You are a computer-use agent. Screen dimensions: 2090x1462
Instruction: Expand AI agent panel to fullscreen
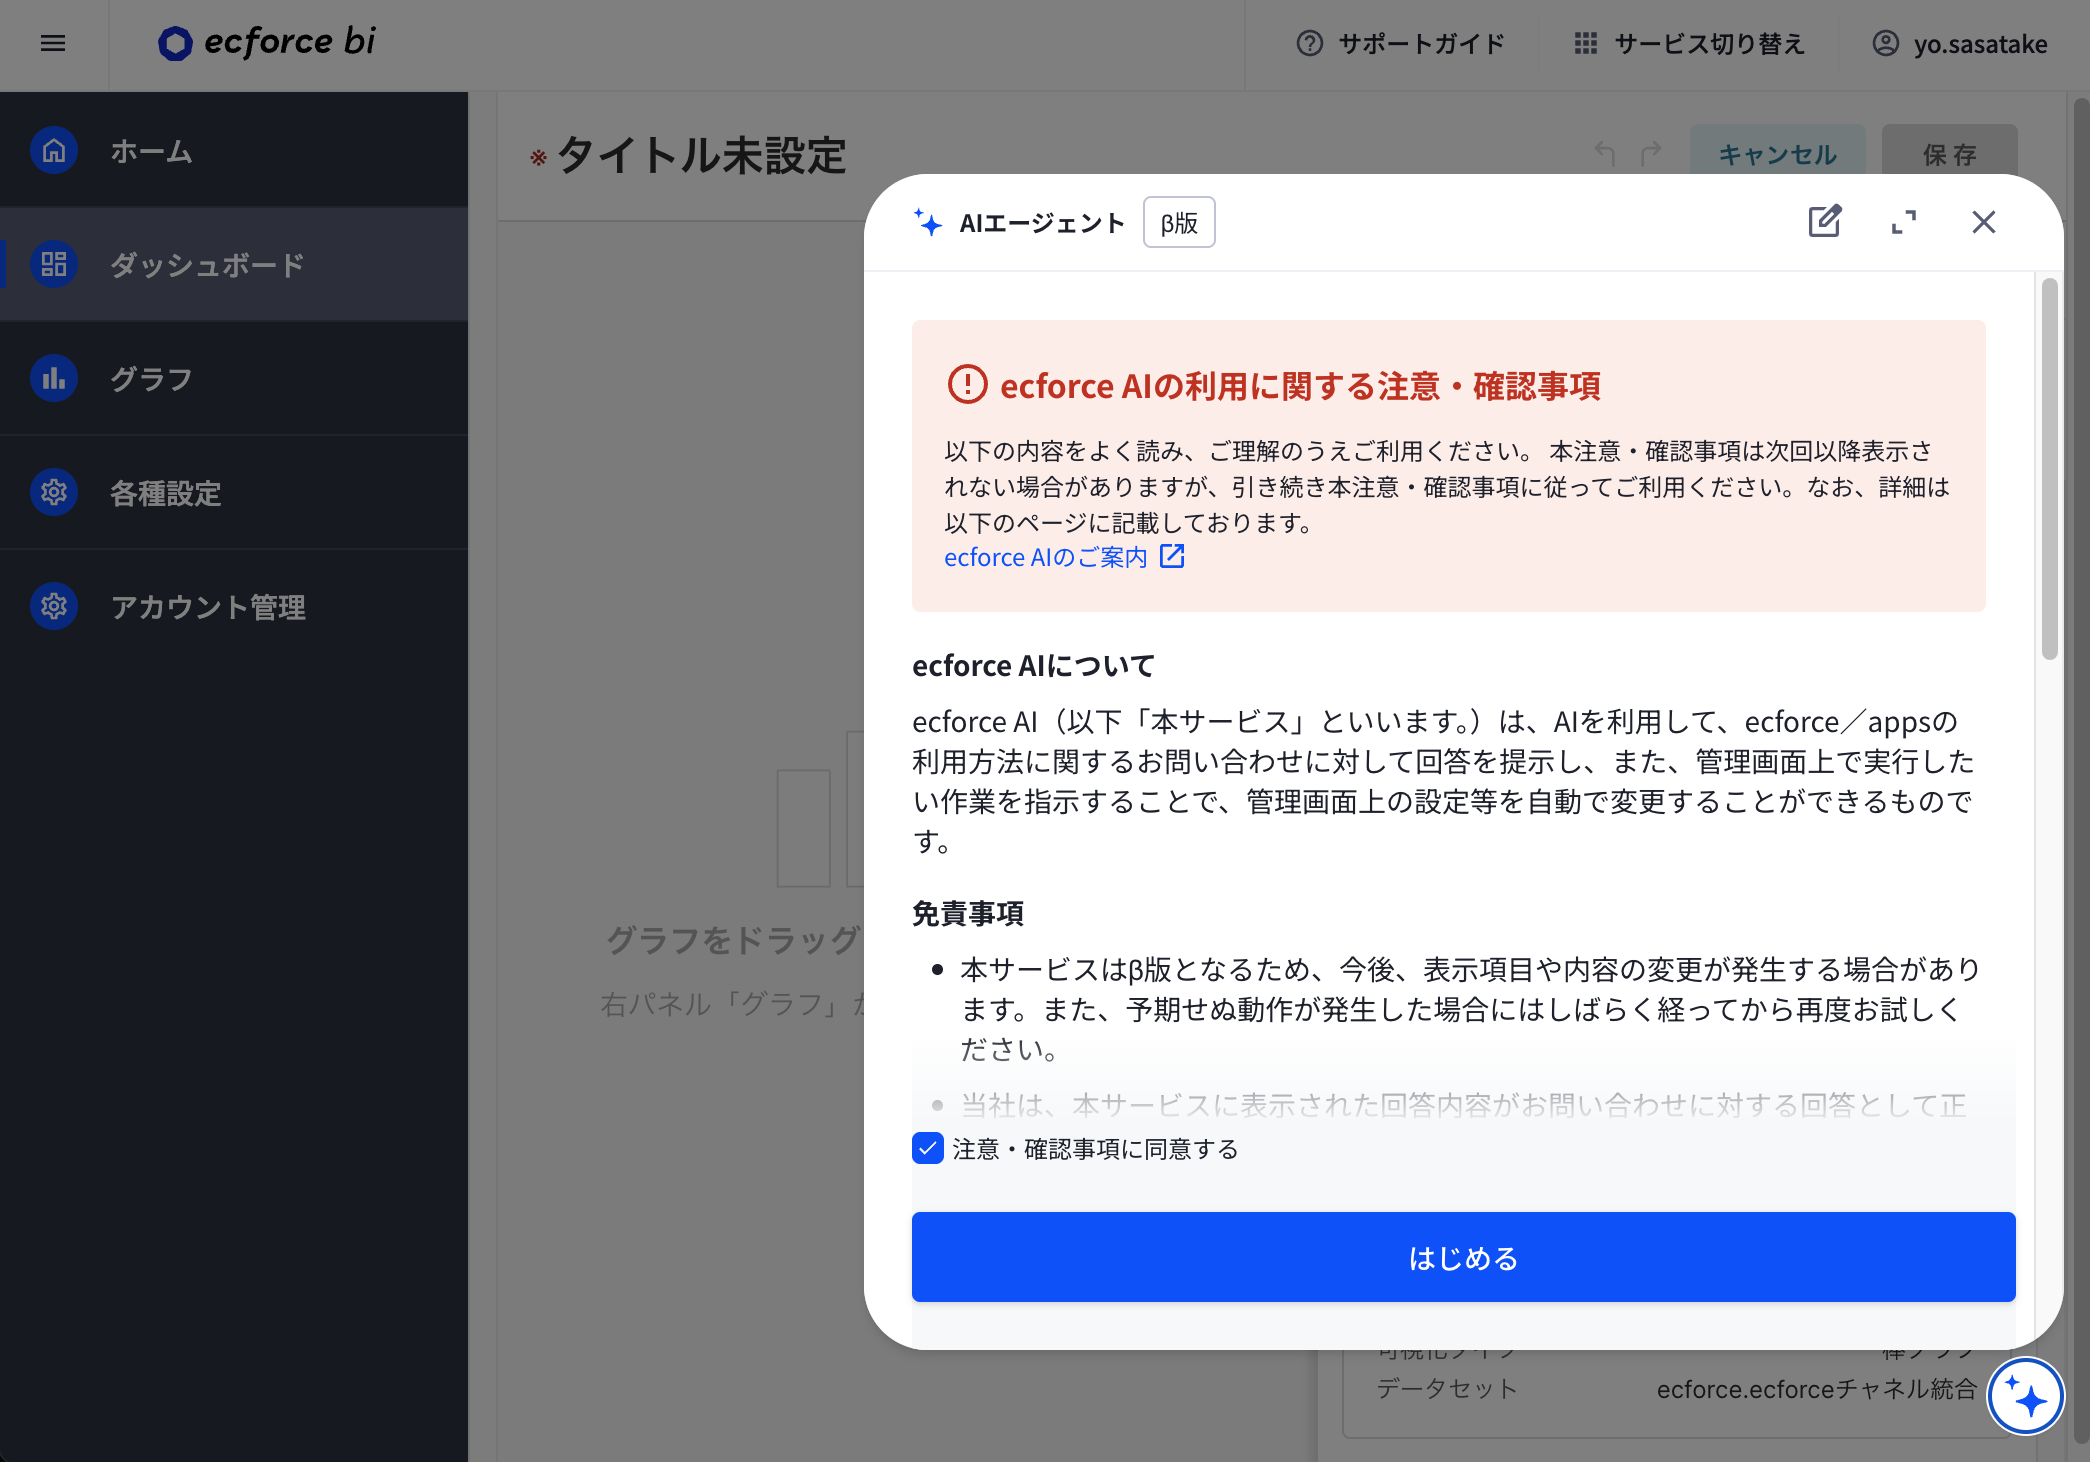click(x=1904, y=222)
